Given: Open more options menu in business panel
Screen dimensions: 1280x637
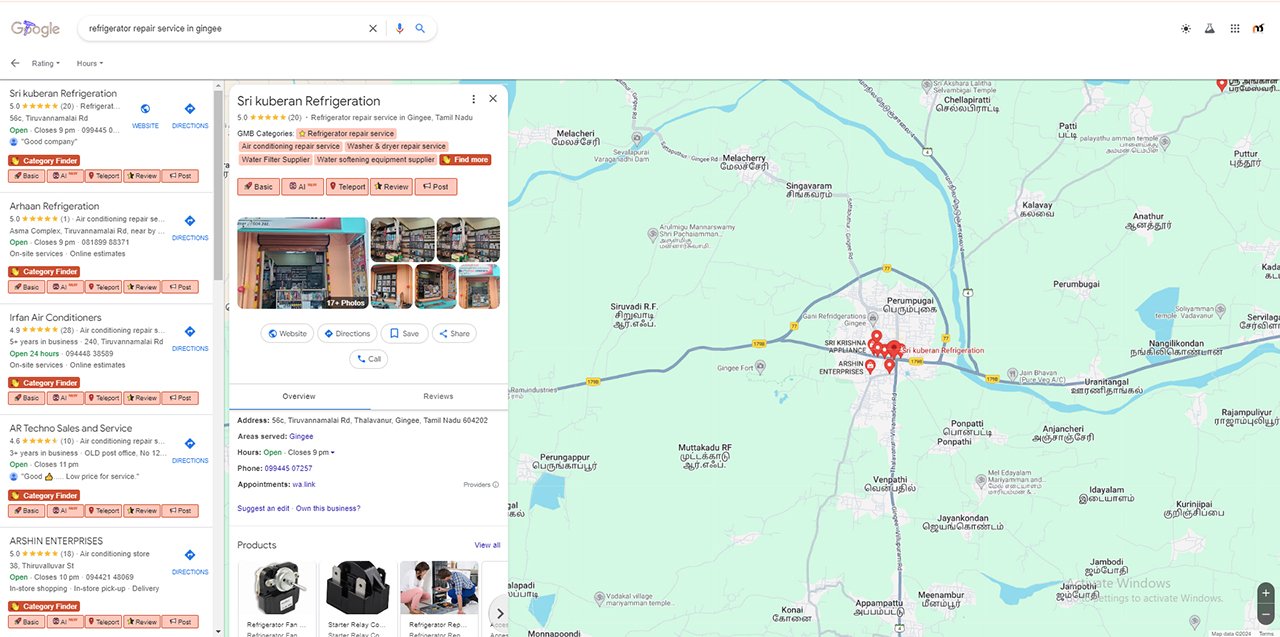Looking at the screenshot, I should (474, 99).
